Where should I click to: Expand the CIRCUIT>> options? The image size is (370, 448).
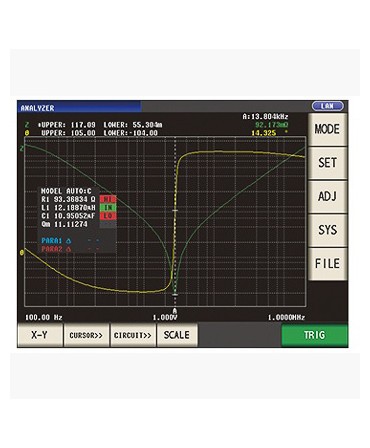coord(133,335)
